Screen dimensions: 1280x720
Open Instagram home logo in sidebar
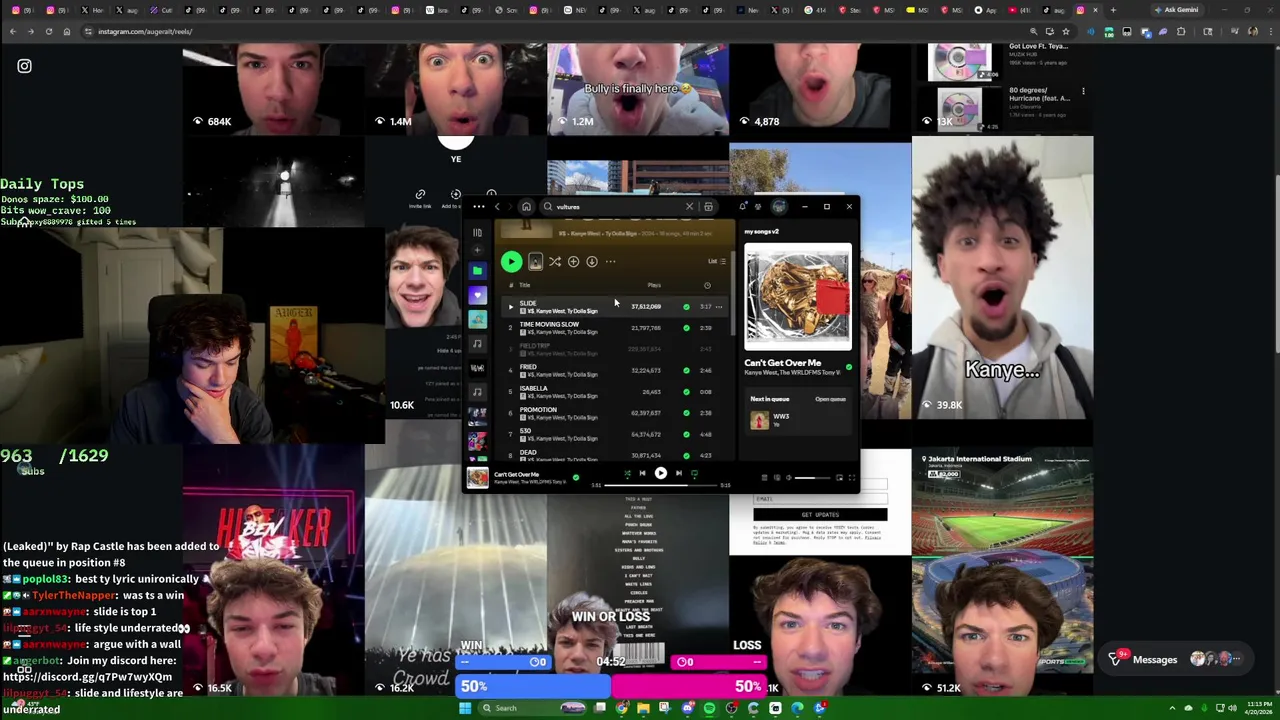tap(24, 66)
